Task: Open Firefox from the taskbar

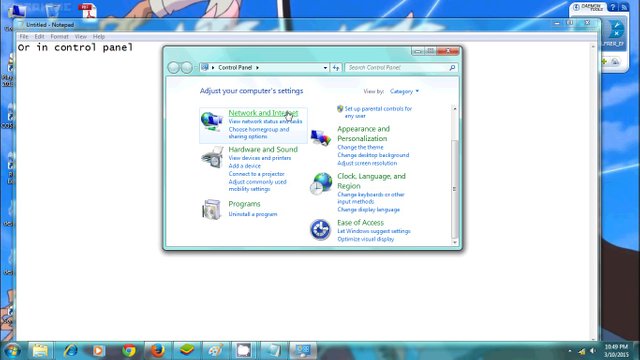Action: tap(158, 351)
